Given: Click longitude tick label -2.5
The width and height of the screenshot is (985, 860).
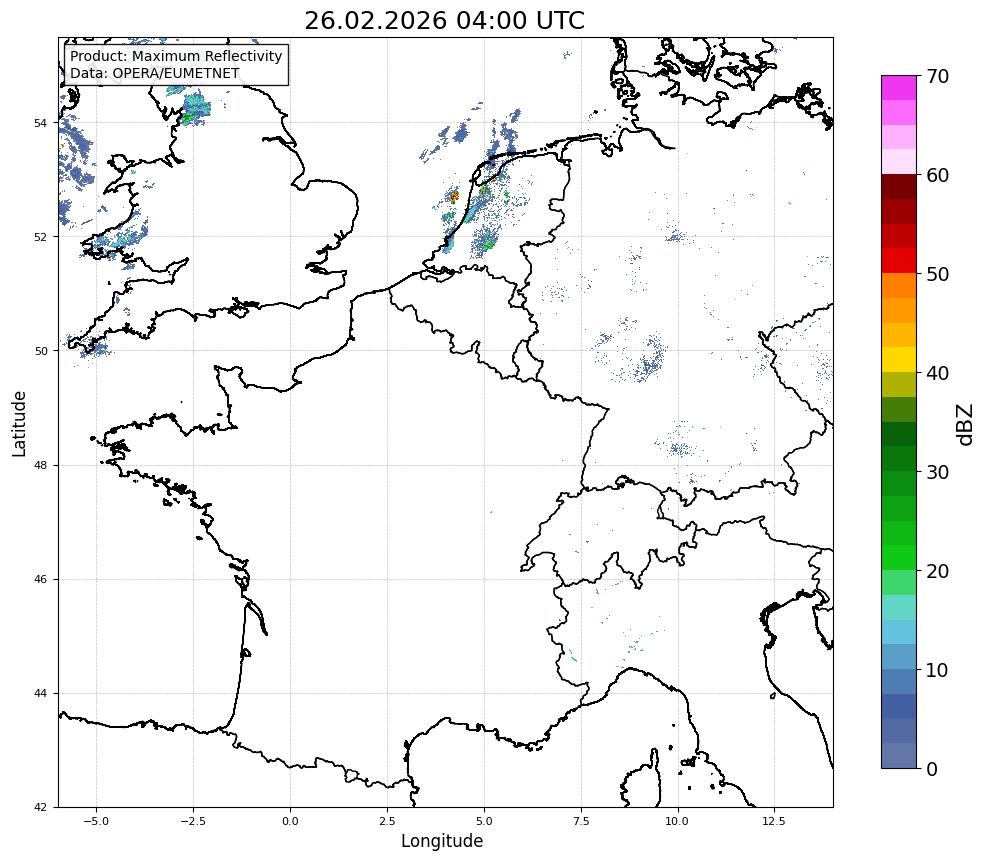Looking at the screenshot, I should (x=193, y=821).
